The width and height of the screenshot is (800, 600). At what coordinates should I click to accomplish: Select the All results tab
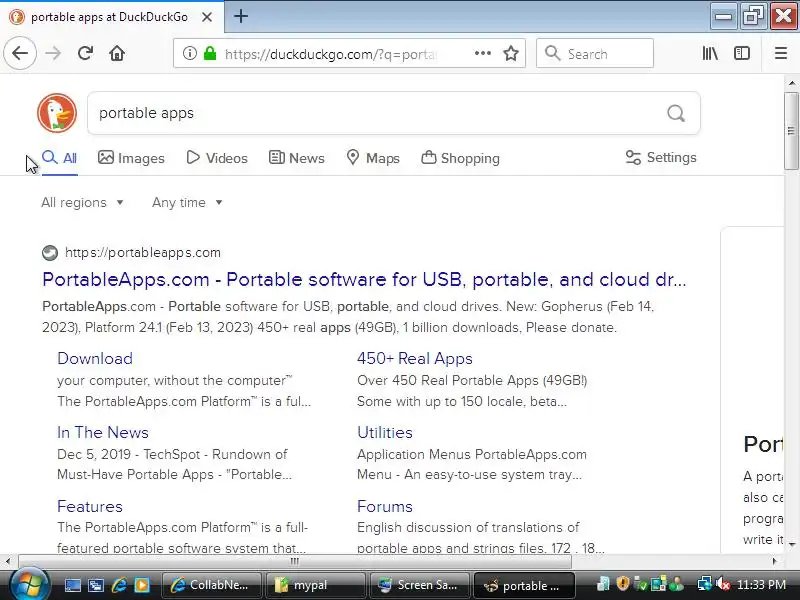59,158
